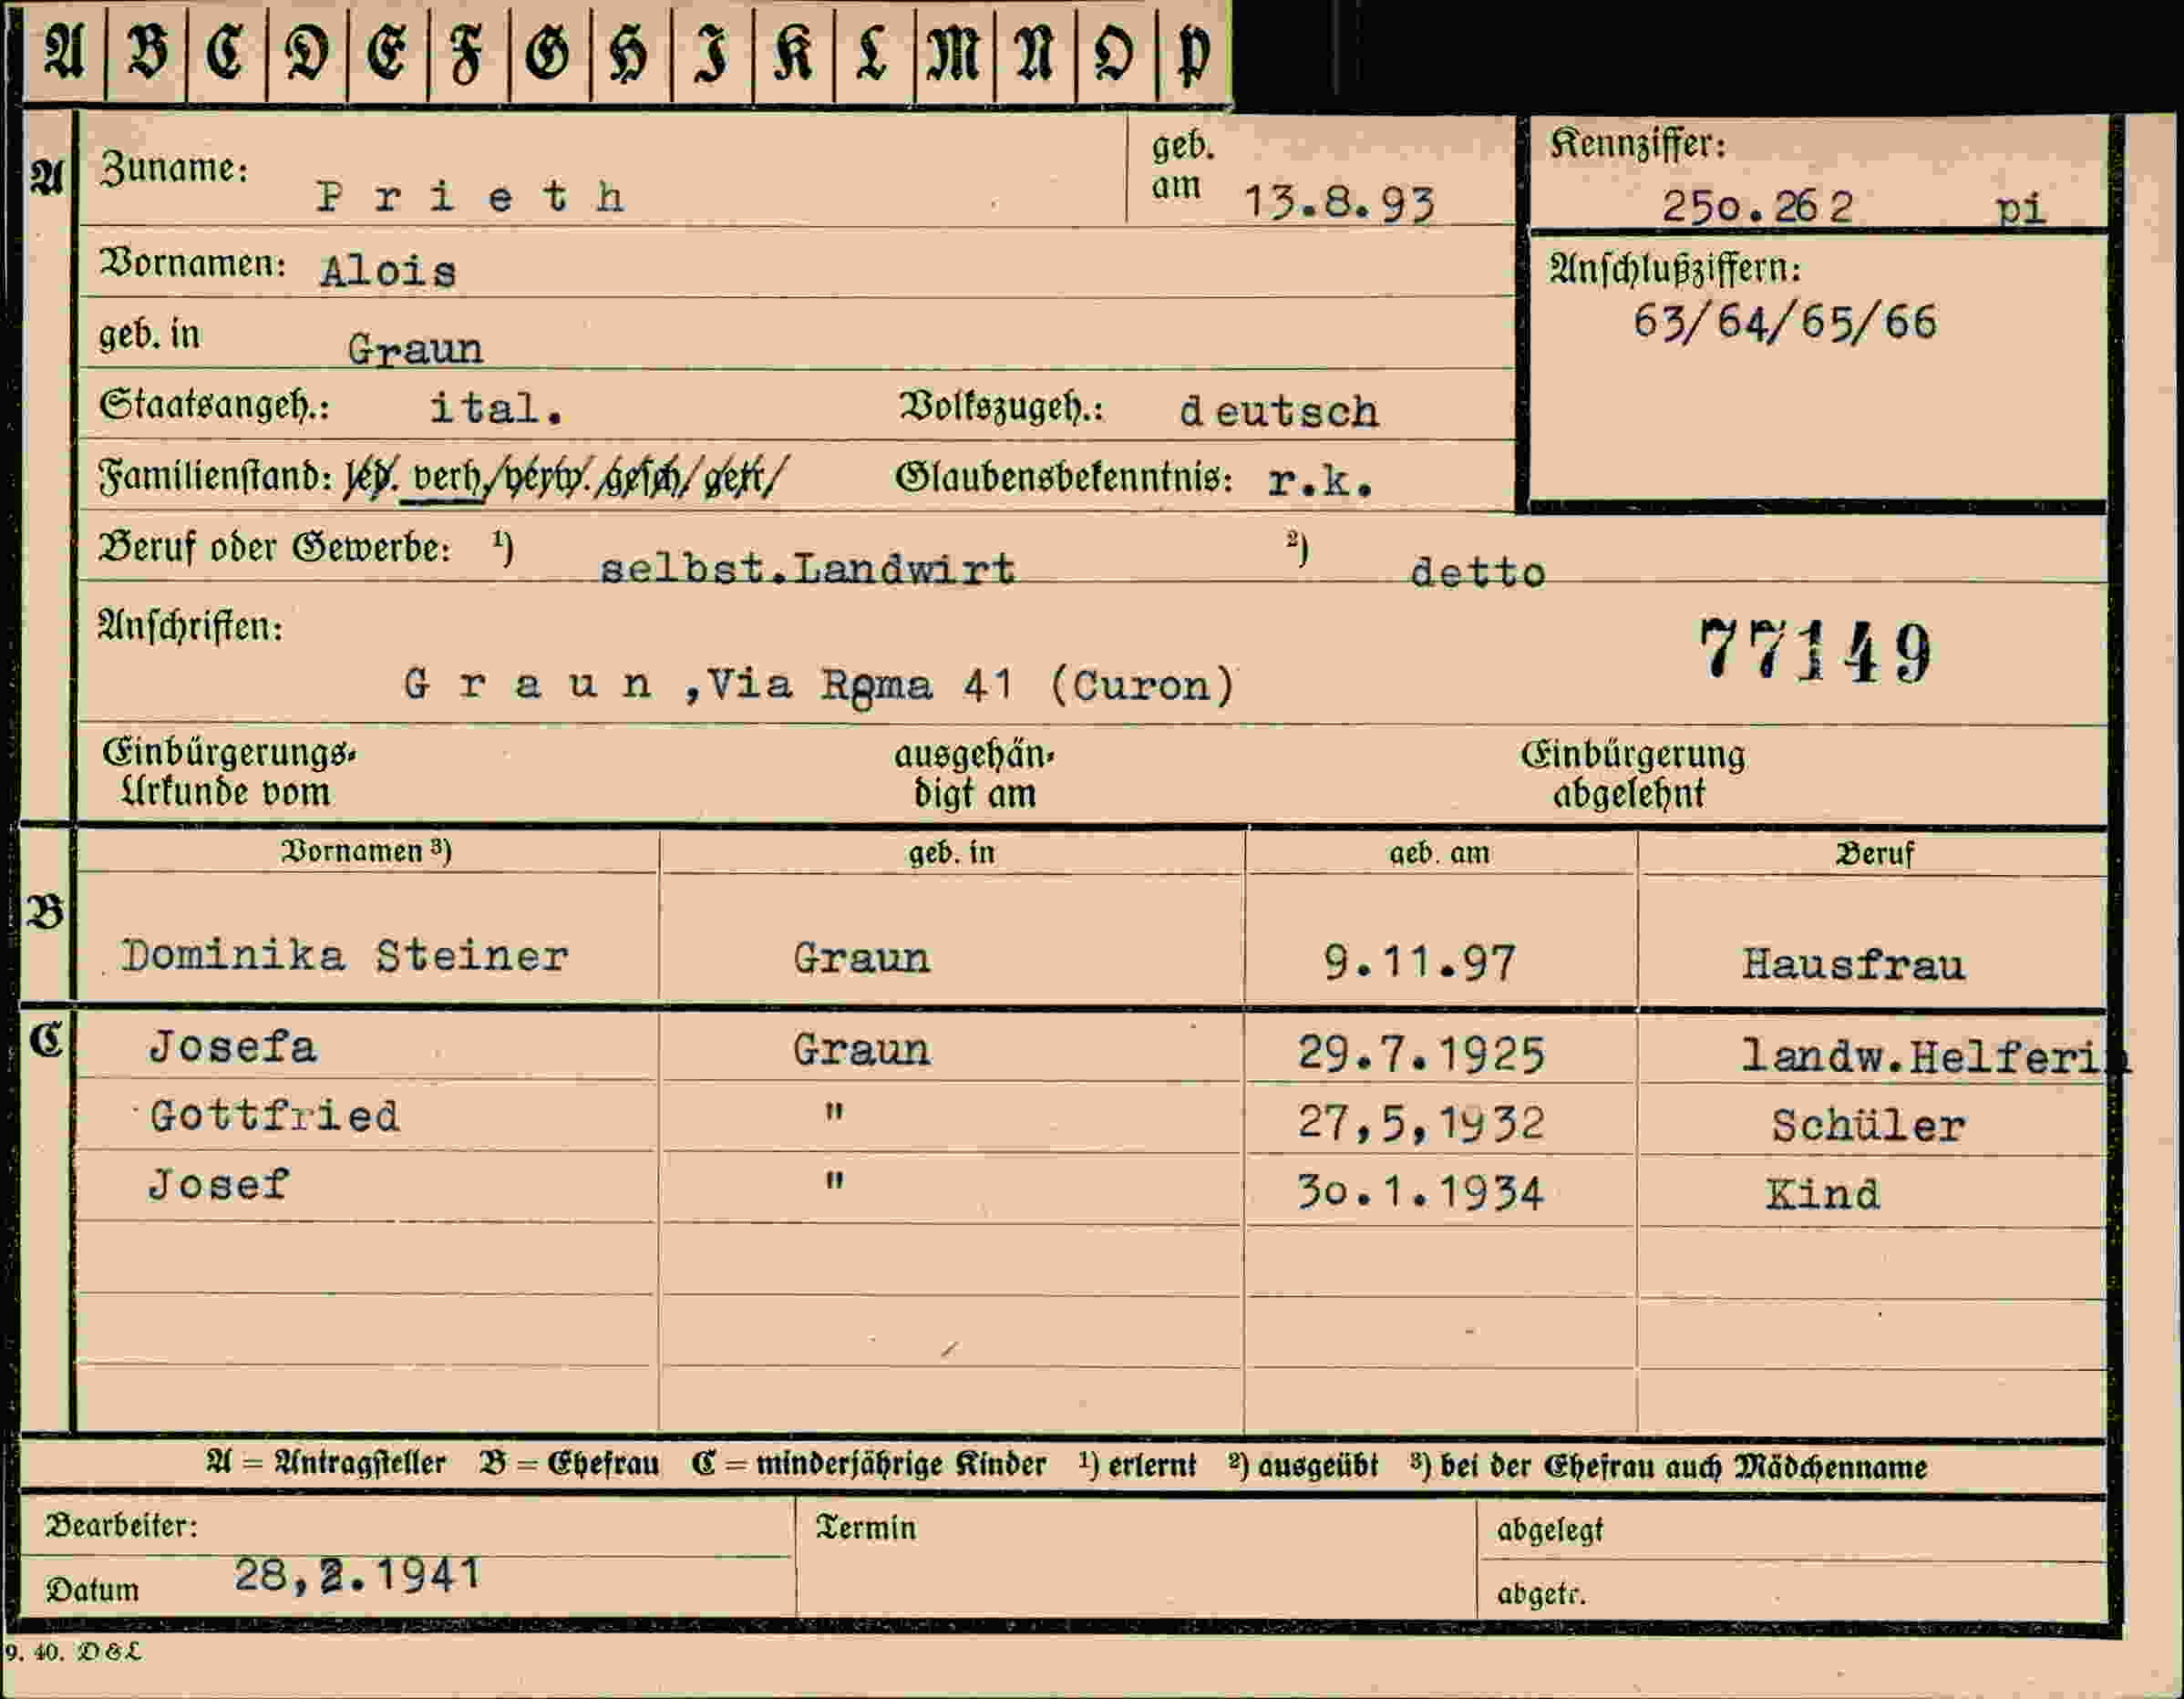Click Anschlußziffern value '63/64/65/66'

(1785, 322)
